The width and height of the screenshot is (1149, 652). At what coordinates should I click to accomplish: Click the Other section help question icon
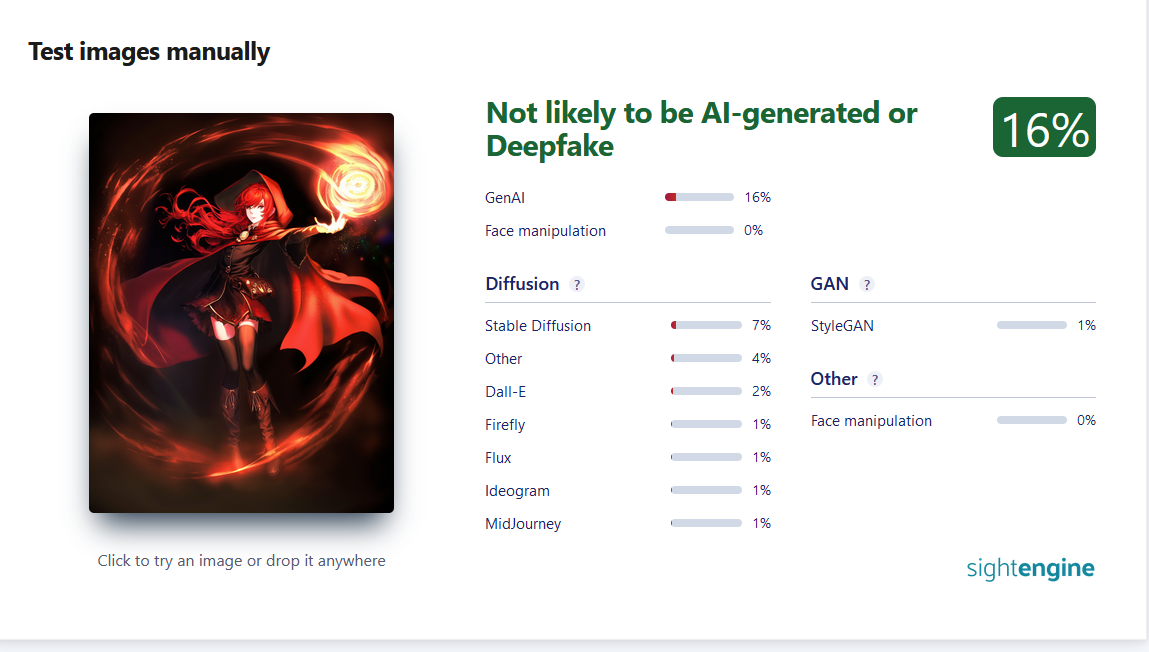click(874, 379)
